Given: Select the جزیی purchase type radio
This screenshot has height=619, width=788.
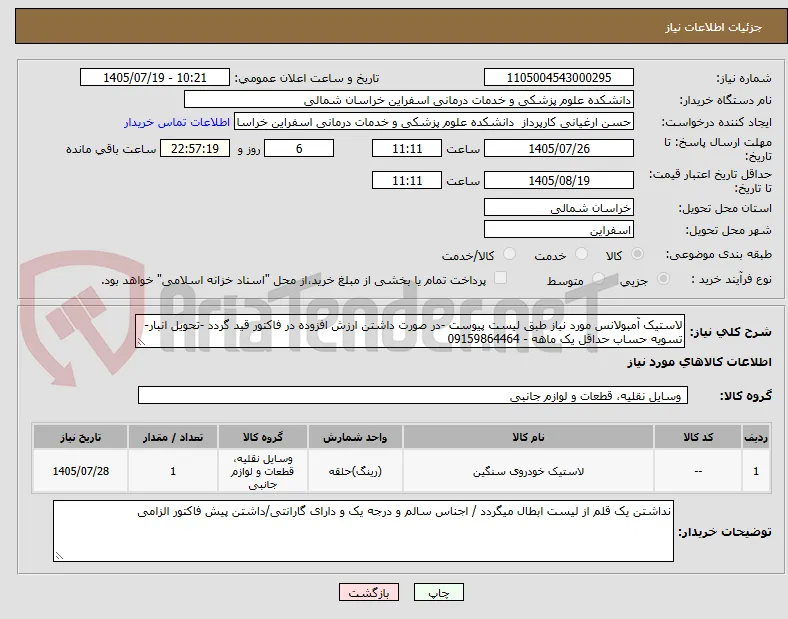Looking at the screenshot, I should [x=663, y=279].
